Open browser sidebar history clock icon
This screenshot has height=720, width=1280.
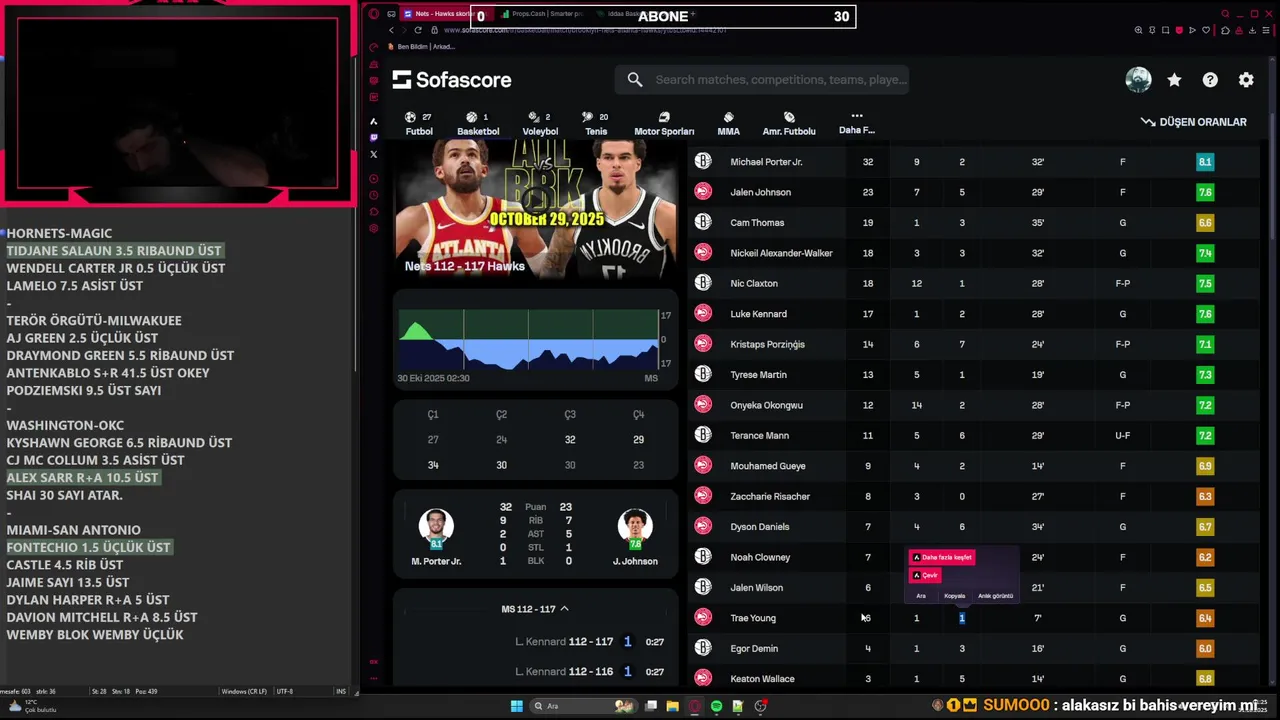[374, 195]
